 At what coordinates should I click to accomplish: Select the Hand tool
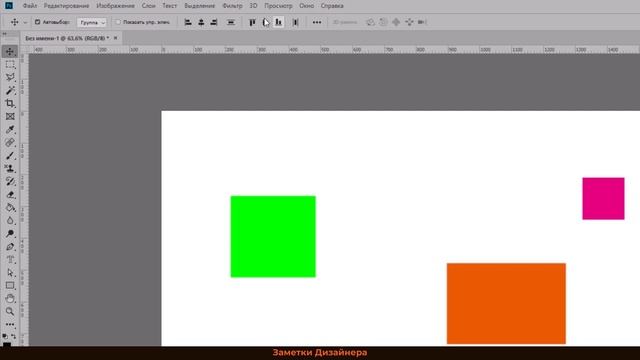(x=10, y=298)
